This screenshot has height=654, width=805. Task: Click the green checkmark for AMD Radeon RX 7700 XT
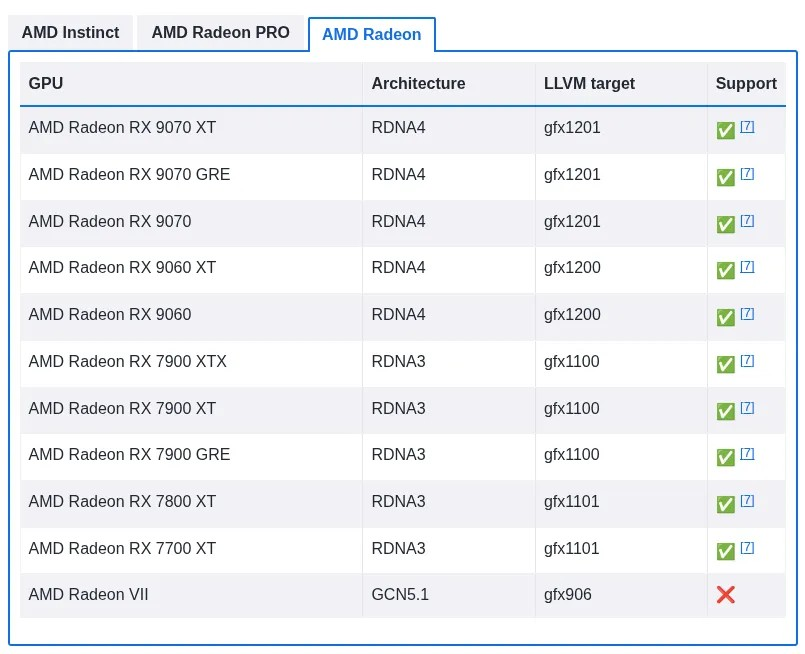(725, 549)
